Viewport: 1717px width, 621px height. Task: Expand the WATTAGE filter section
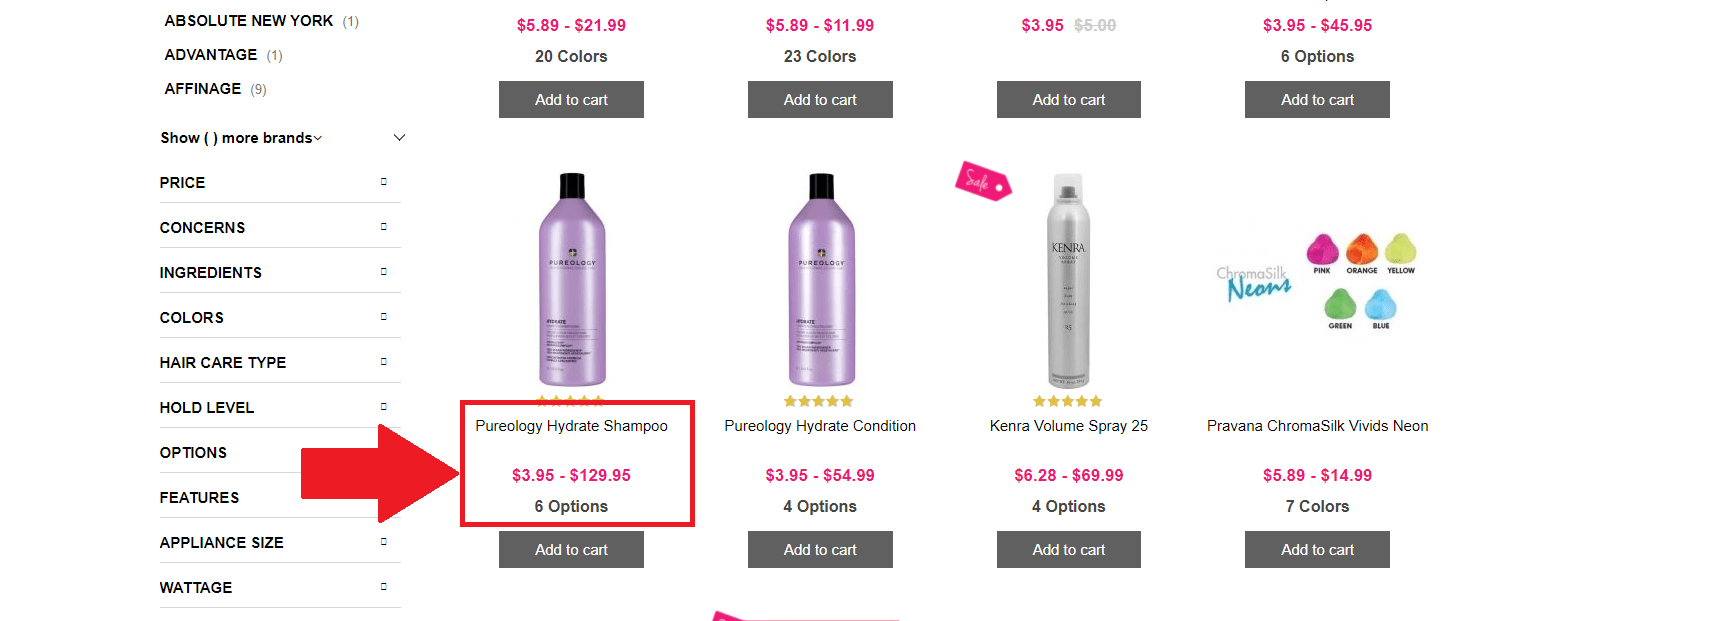383,587
